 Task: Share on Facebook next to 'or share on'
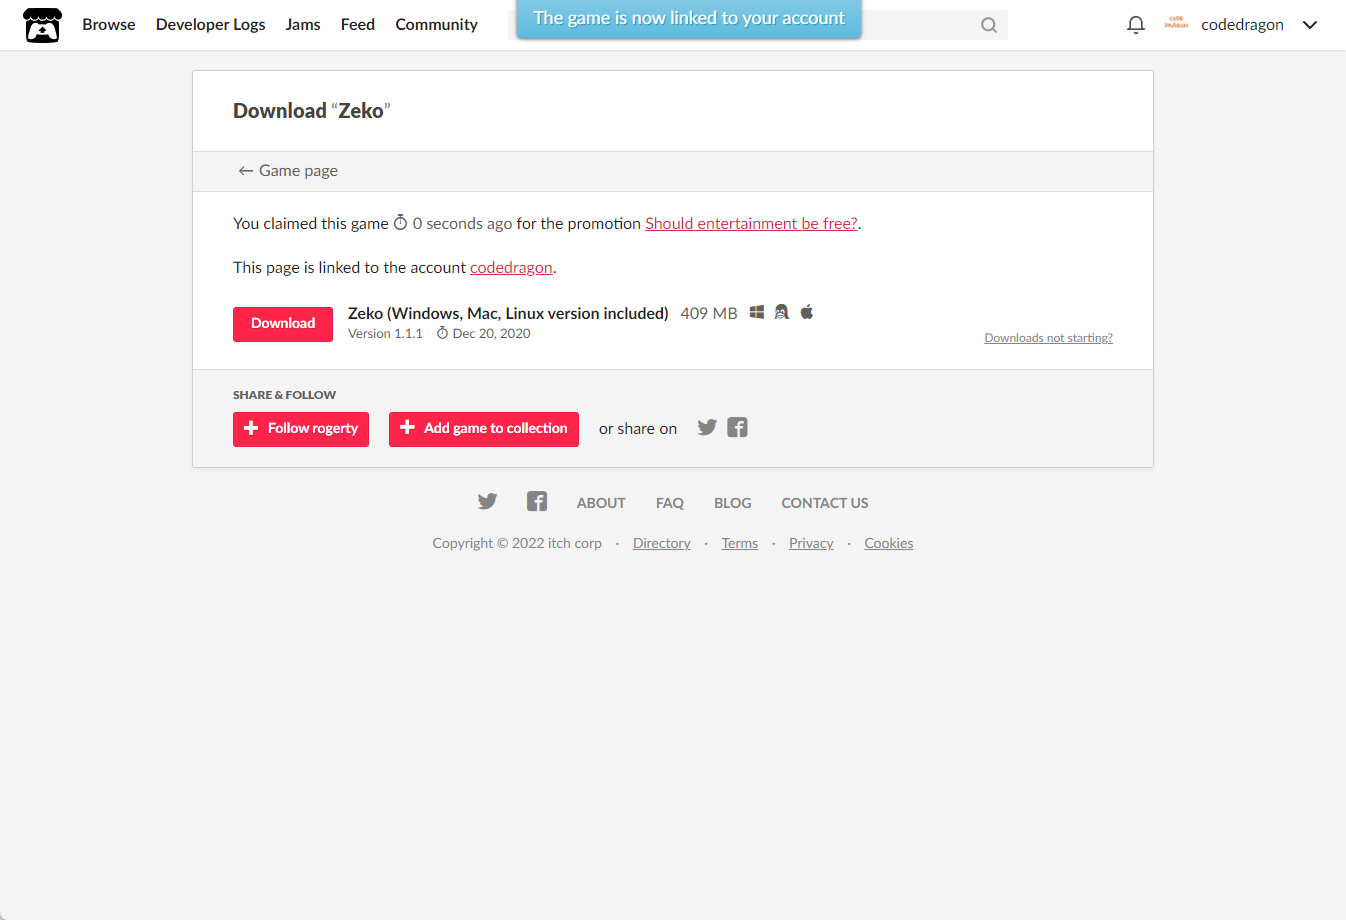click(738, 427)
